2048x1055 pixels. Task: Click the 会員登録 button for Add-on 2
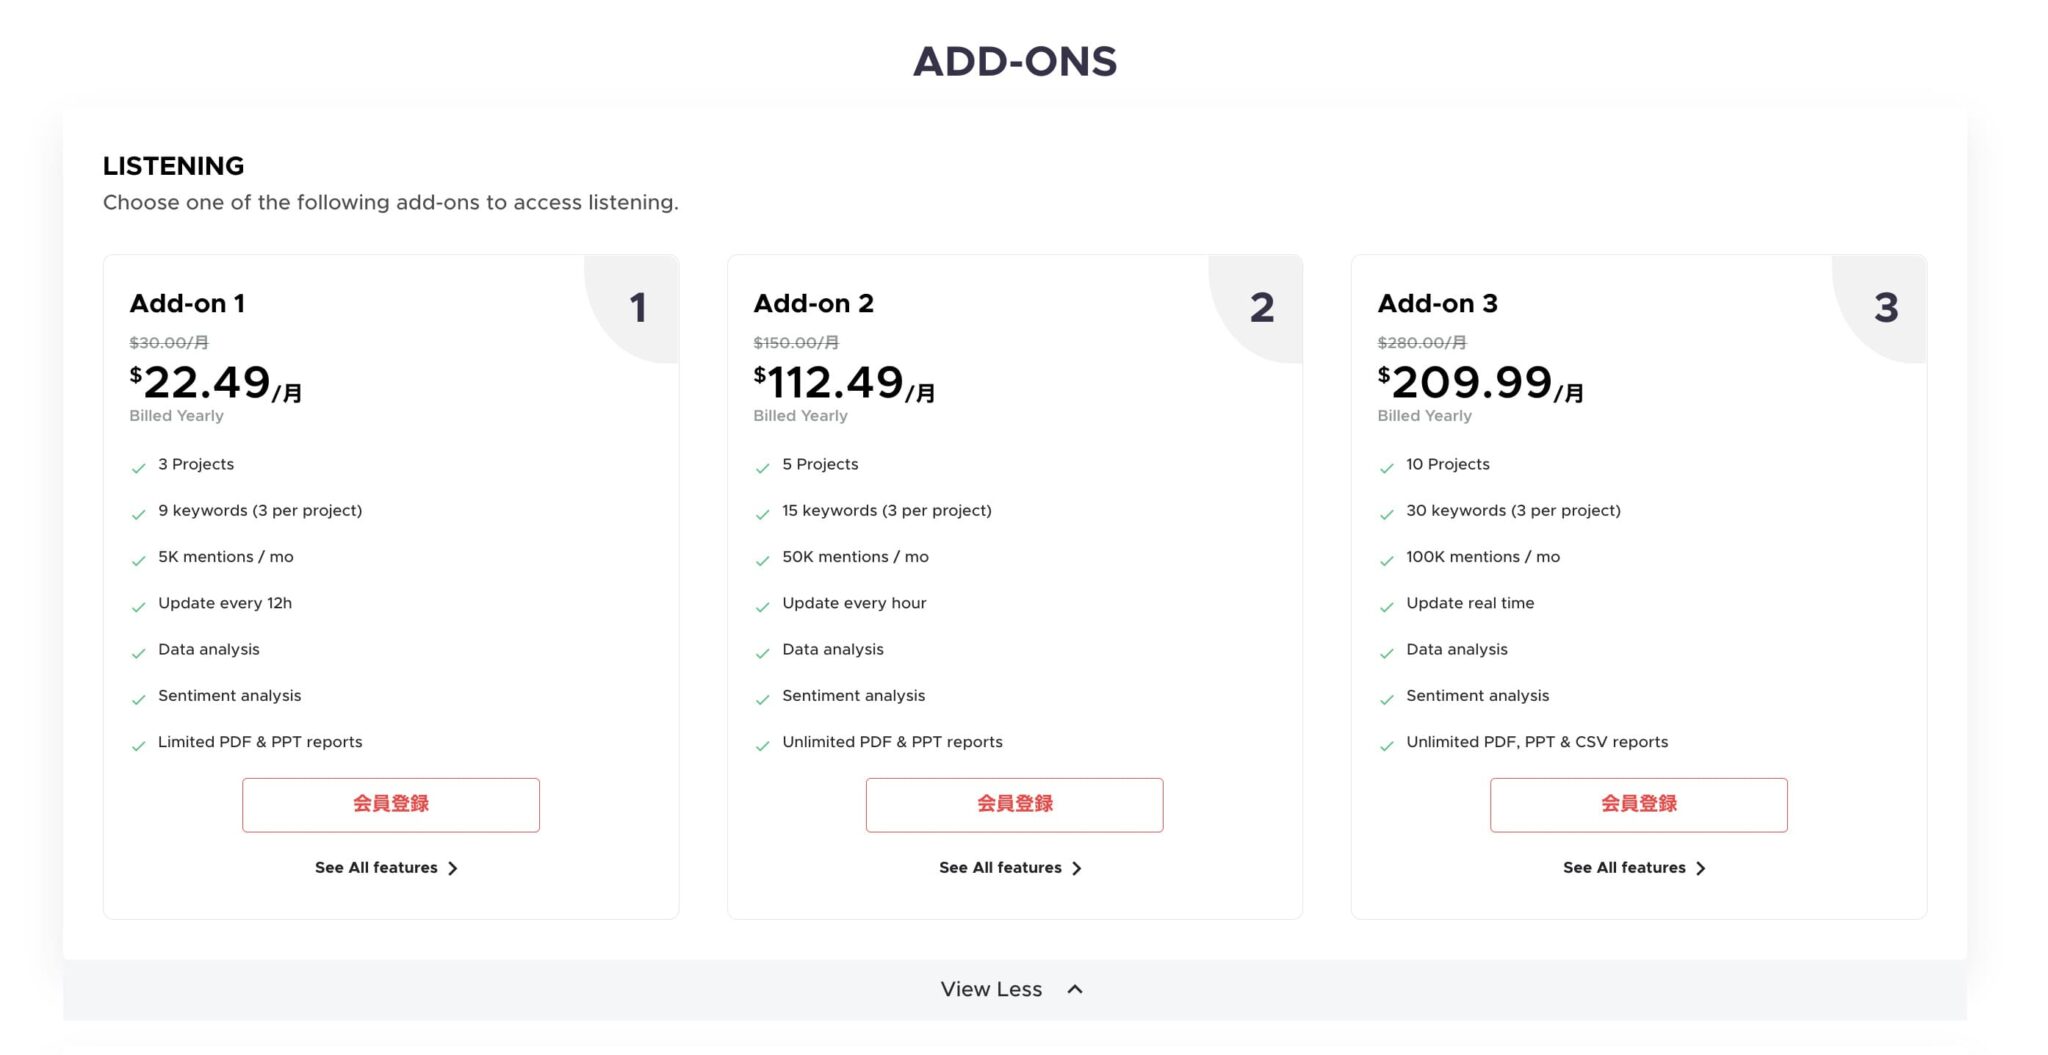(1014, 804)
